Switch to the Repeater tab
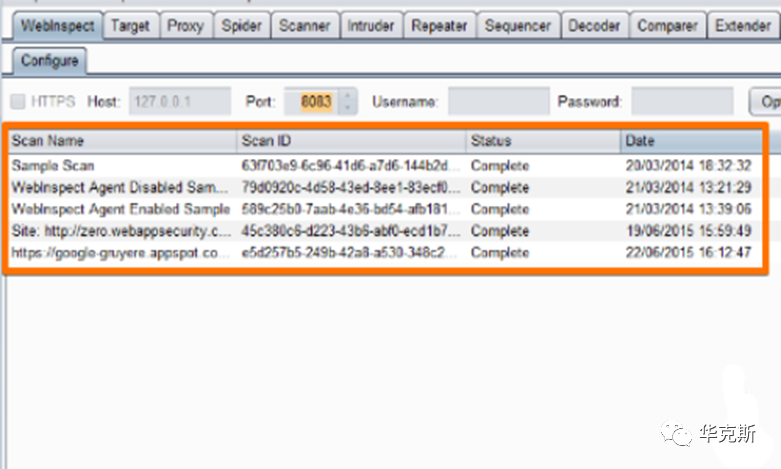781x469 pixels. tap(439, 26)
